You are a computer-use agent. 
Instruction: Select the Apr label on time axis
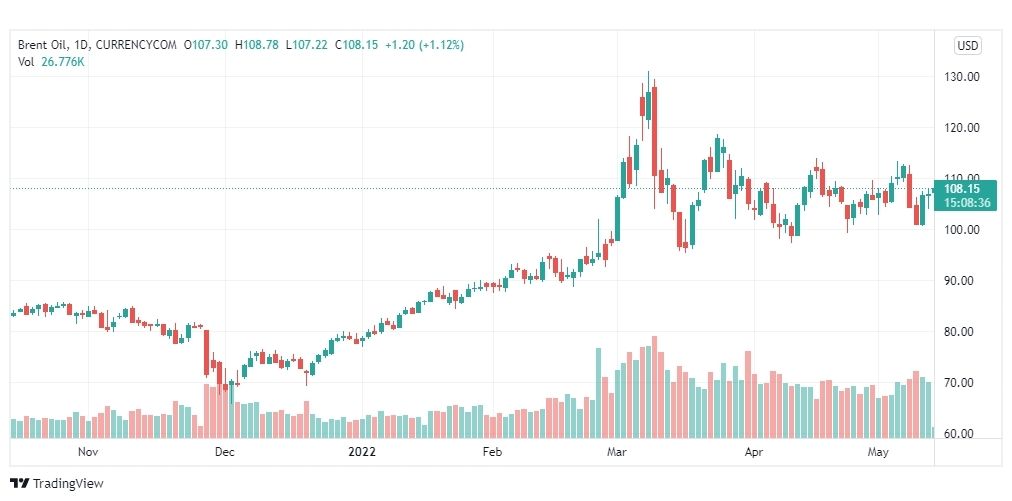click(753, 452)
